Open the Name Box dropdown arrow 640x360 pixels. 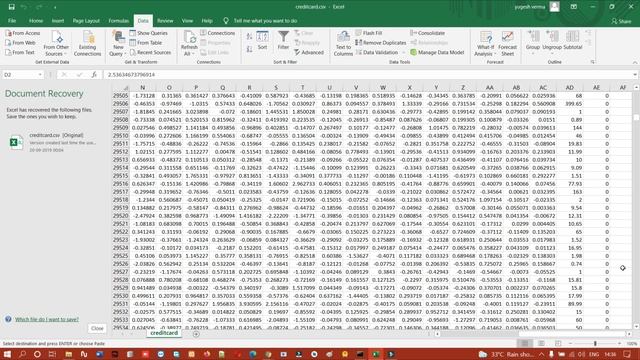click(40, 75)
